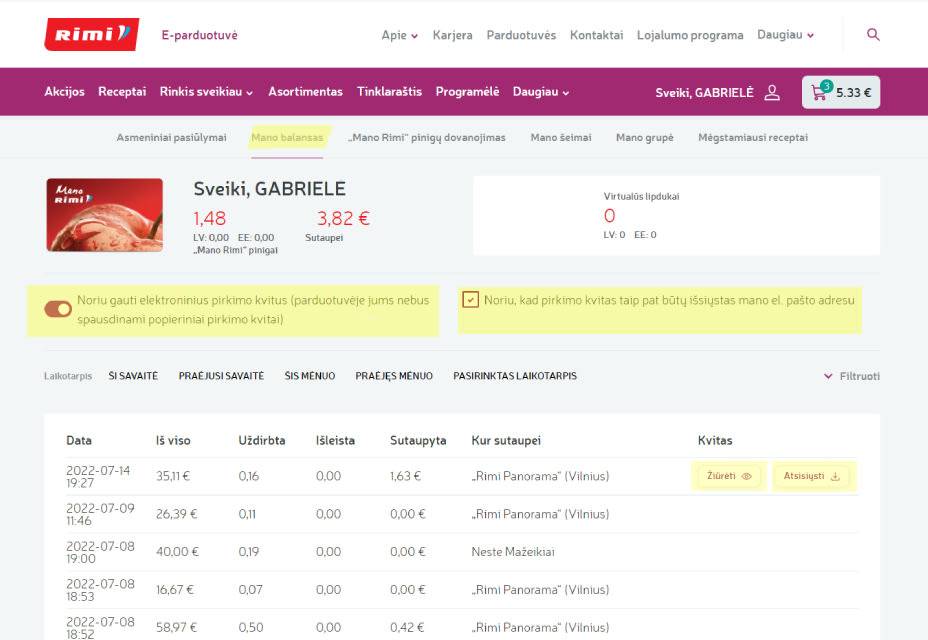Click the user profile icon
The width and height of the screenshot is (928, 640).
772,92
